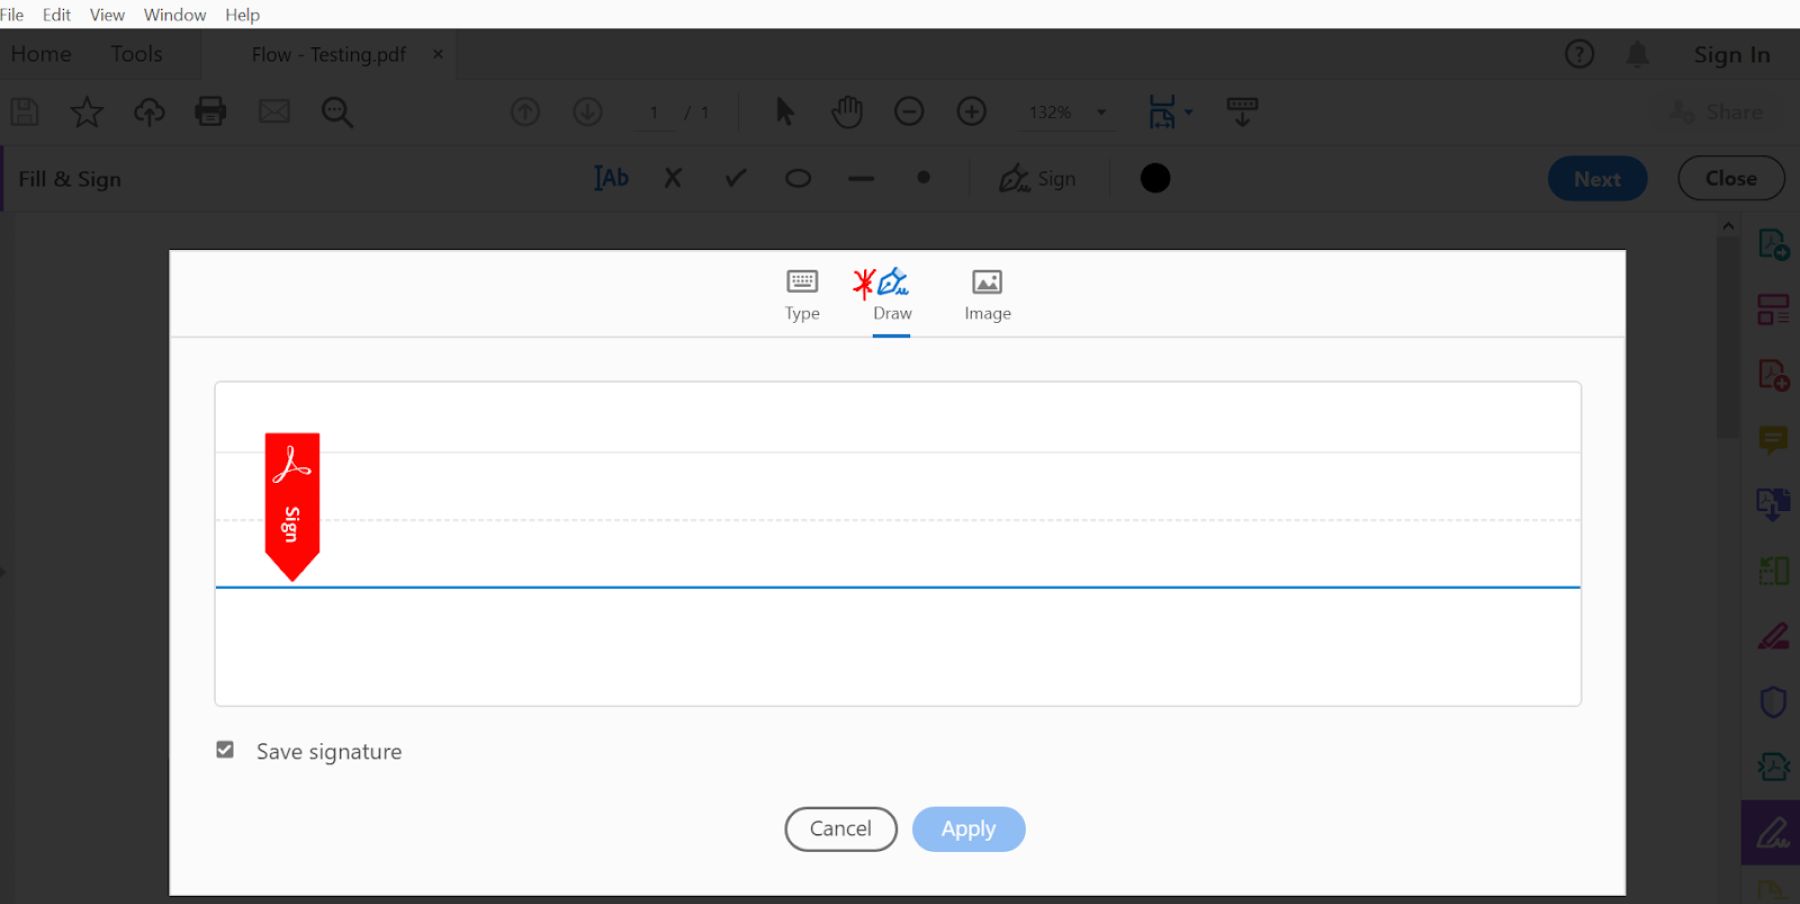The height and width of the screenshot is (904, 1800).
Task: Select the crossmark X tool
Action: 673,178
